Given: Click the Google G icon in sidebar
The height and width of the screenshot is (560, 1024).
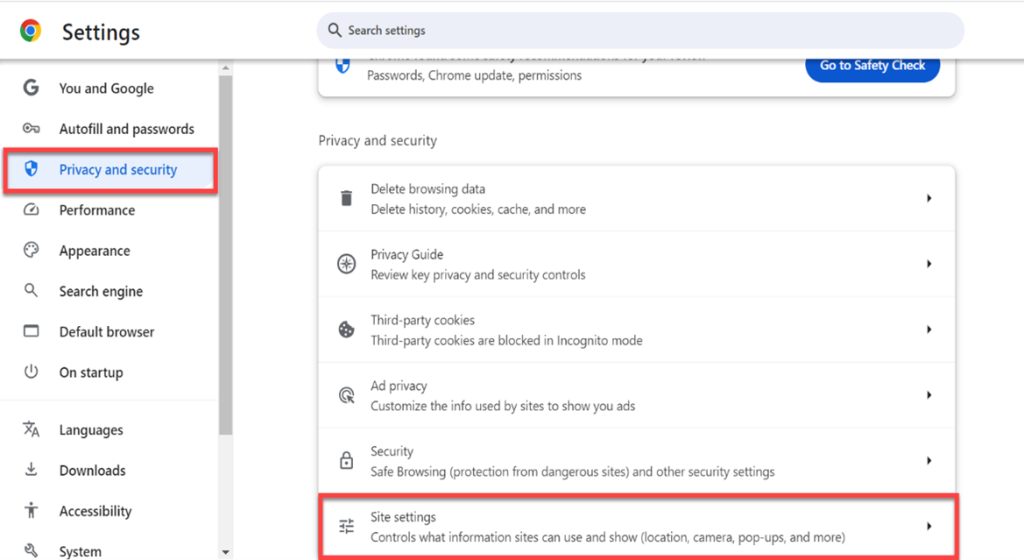Looking at the screenshot, I should 31,87.
